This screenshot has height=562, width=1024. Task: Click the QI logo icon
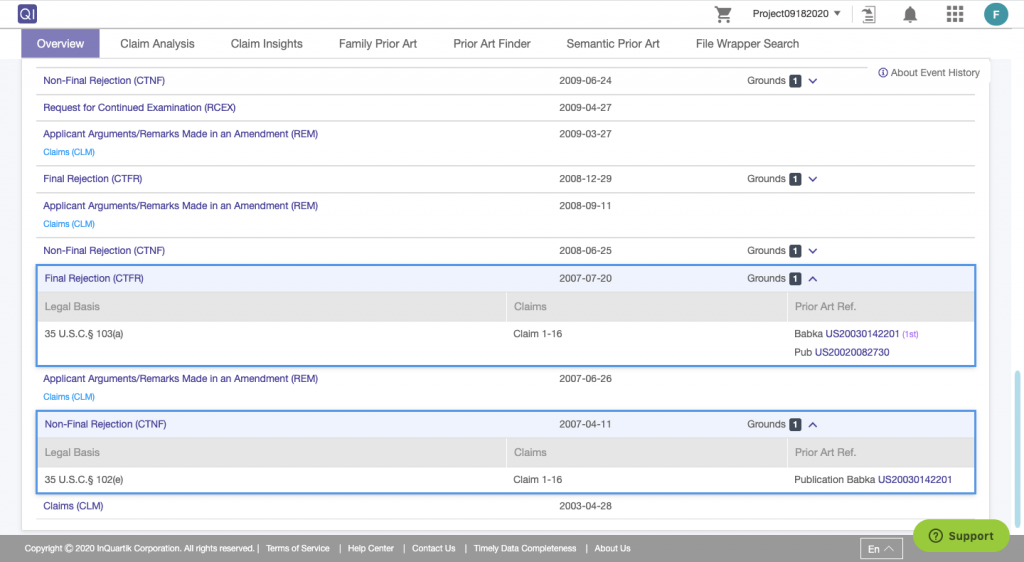point(27,14)
